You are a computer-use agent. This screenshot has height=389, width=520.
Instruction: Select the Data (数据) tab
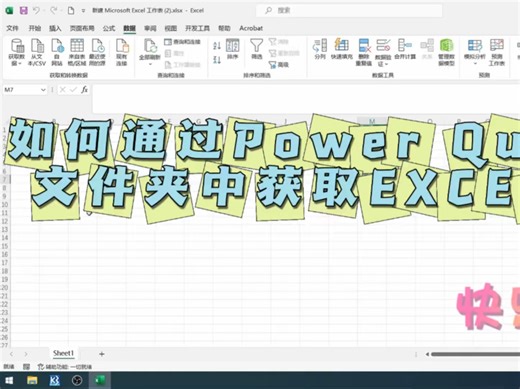(x=129, y=28)
